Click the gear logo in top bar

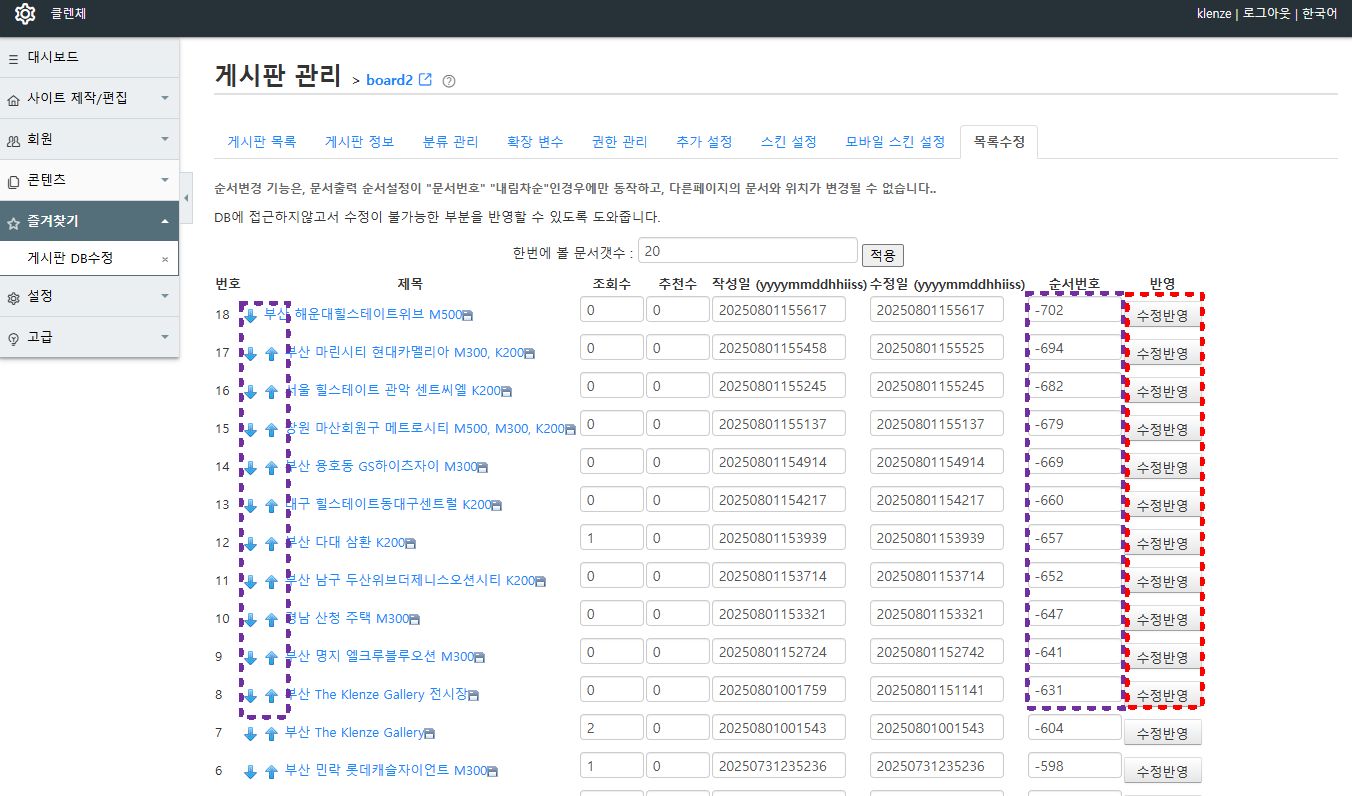click(x=25, y=14)
